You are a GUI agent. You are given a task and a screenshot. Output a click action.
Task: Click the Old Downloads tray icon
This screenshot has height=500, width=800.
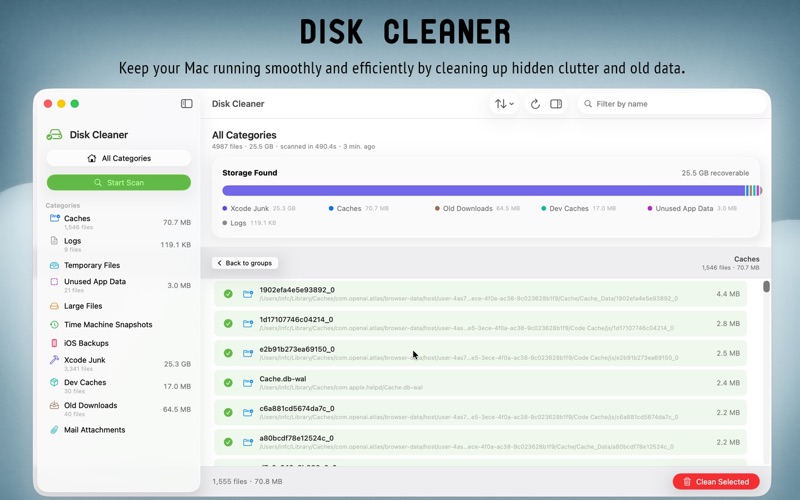[54, 405]
